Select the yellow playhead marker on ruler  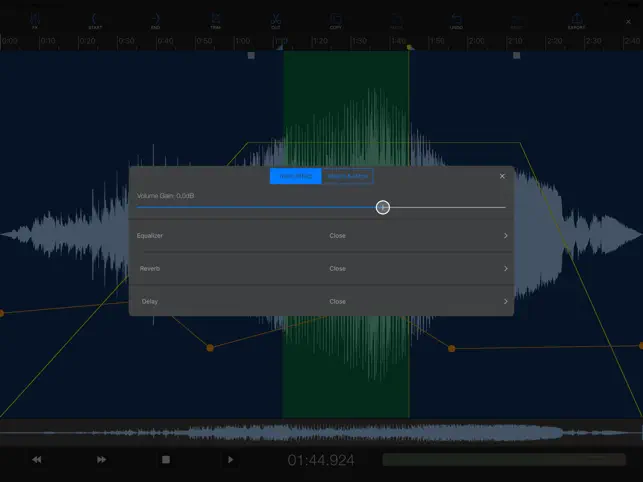tap(409, 48)
